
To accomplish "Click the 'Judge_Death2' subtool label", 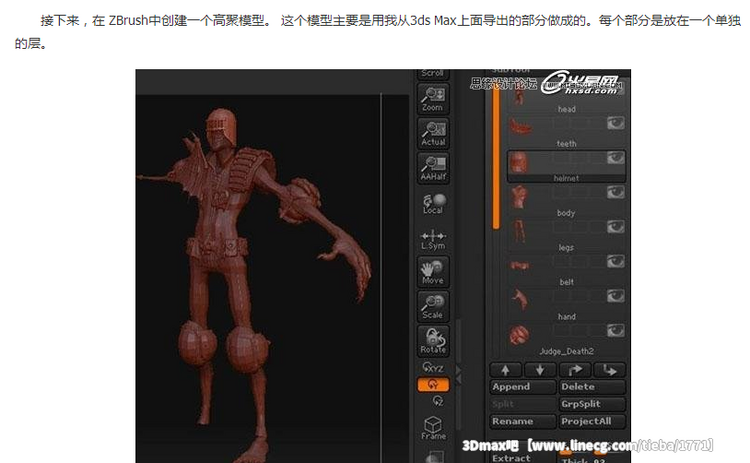I will tap(567, 352).
